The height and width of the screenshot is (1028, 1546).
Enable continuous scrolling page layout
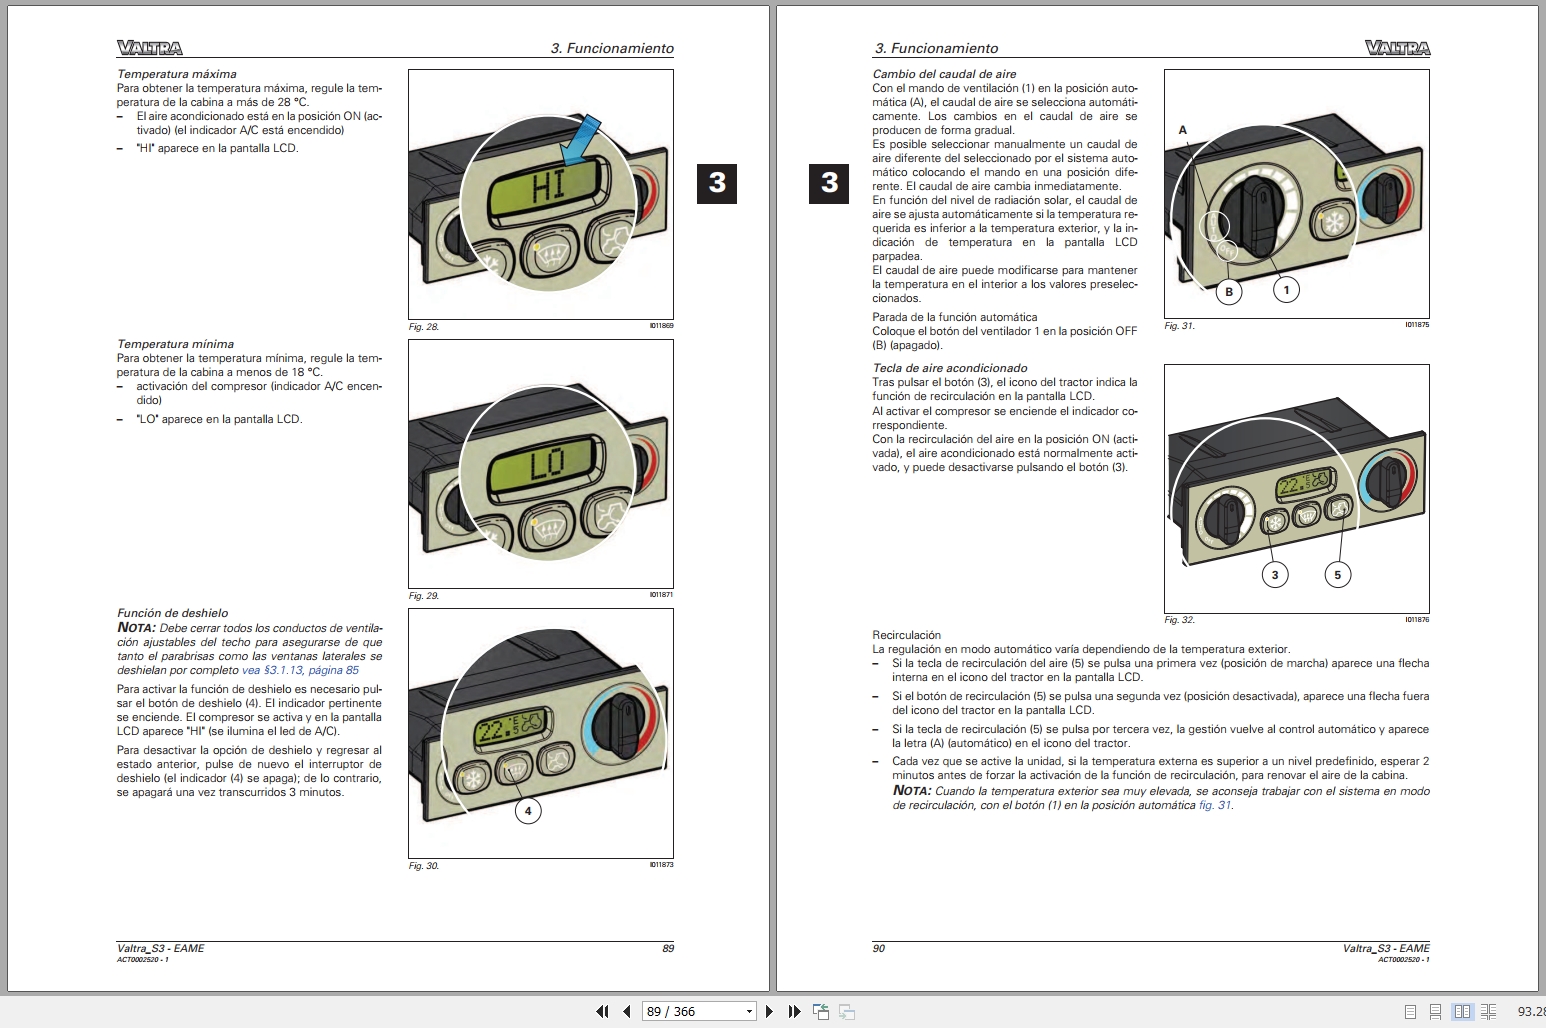(x=1436, y=1011)
